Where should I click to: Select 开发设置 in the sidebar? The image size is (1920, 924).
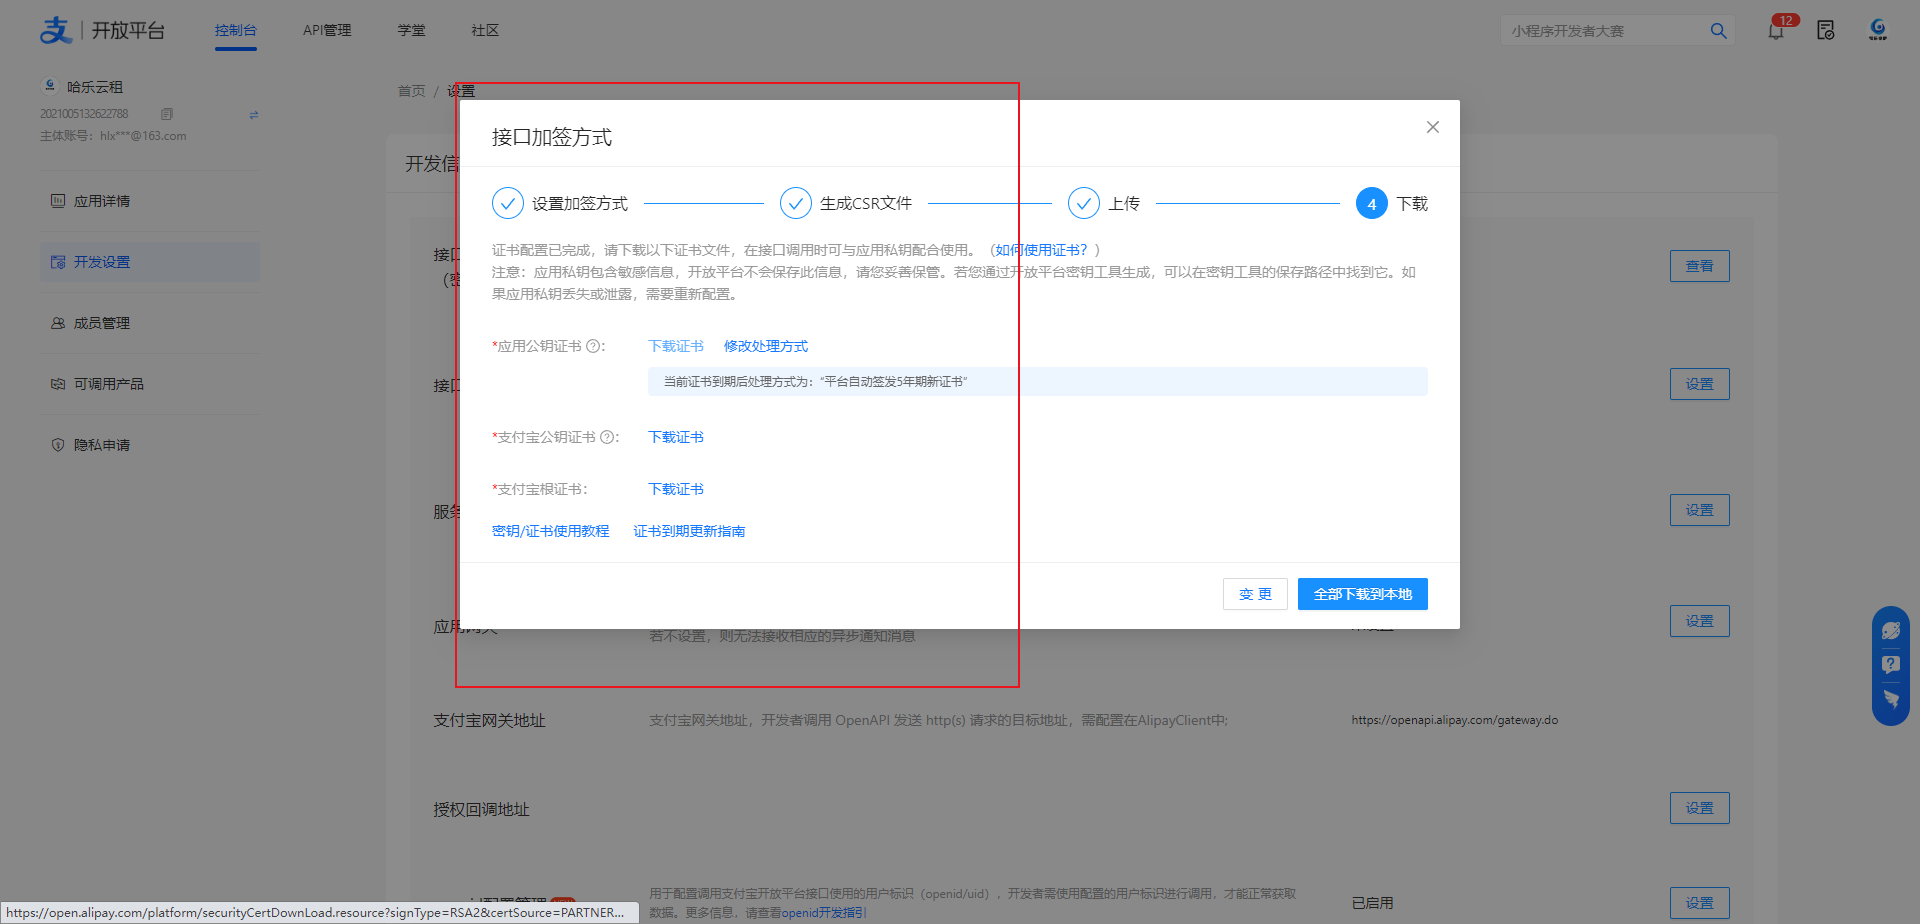pos(150,262)
